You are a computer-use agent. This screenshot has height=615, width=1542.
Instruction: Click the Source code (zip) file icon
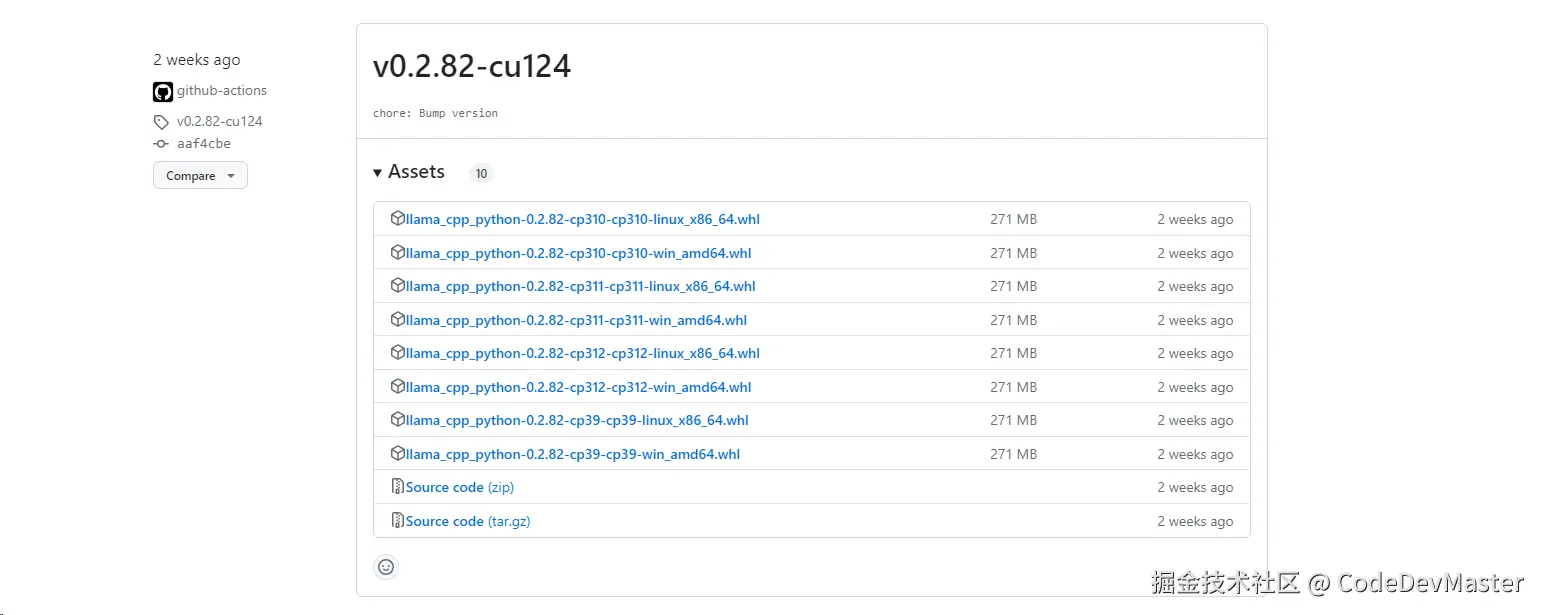coord(398,487)
